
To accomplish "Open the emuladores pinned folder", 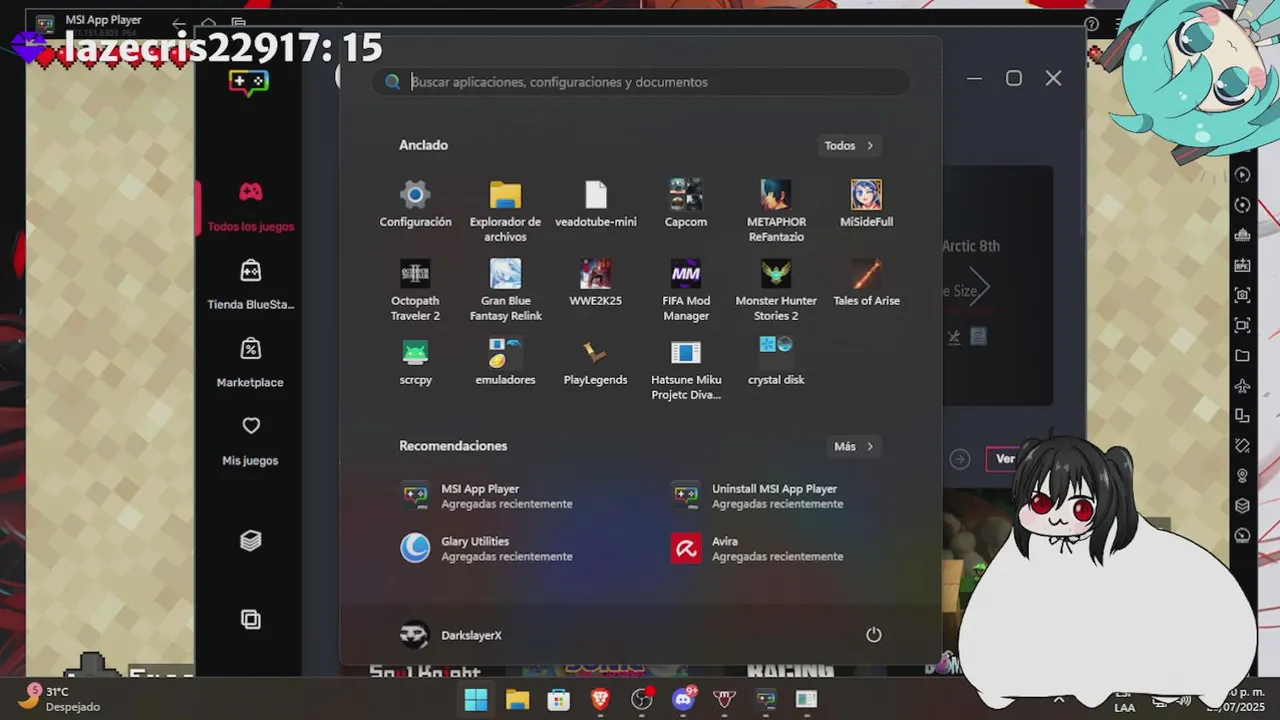I will (x=505, y=362).
